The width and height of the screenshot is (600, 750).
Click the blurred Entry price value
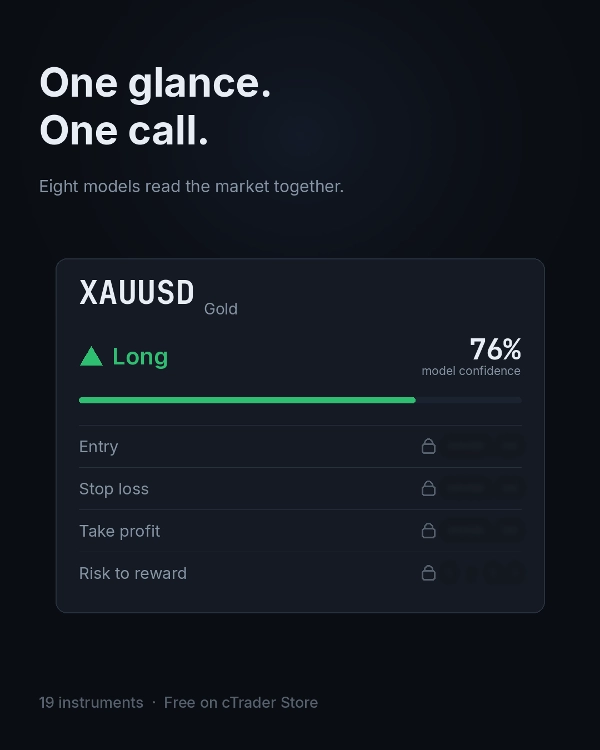click(x=482, y=446)
